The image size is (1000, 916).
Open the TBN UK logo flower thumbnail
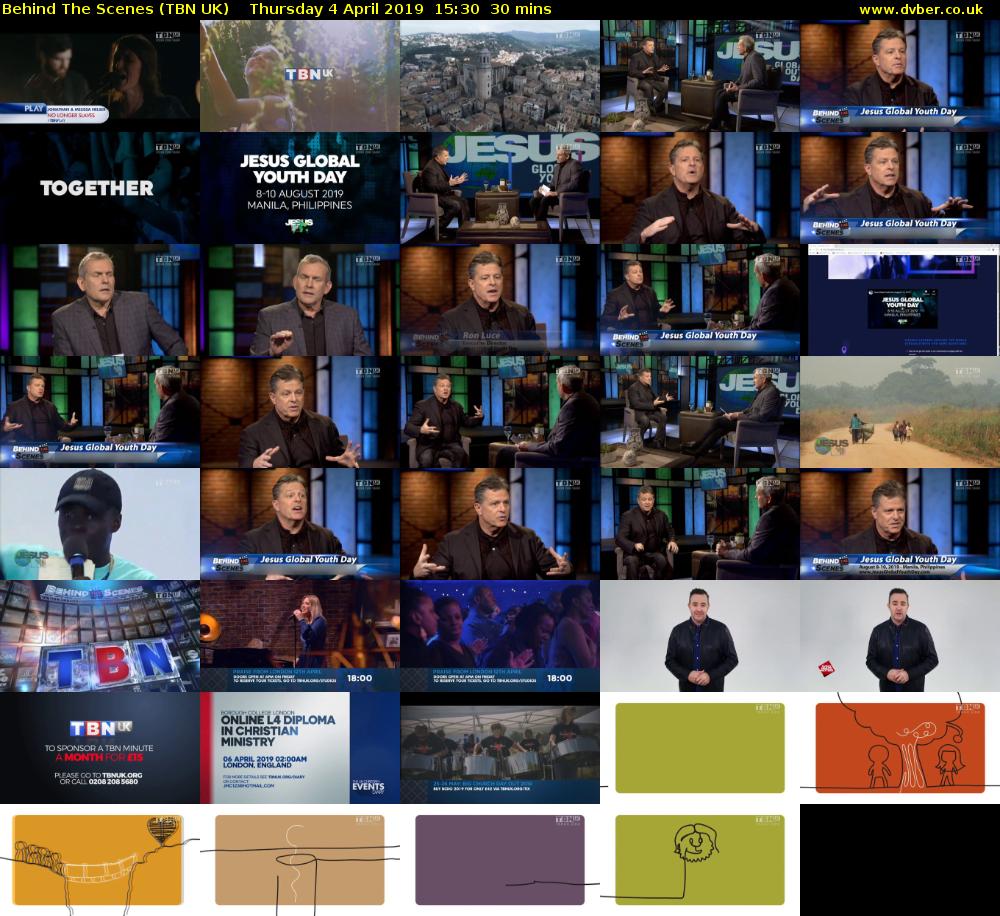tap(300, 76)
